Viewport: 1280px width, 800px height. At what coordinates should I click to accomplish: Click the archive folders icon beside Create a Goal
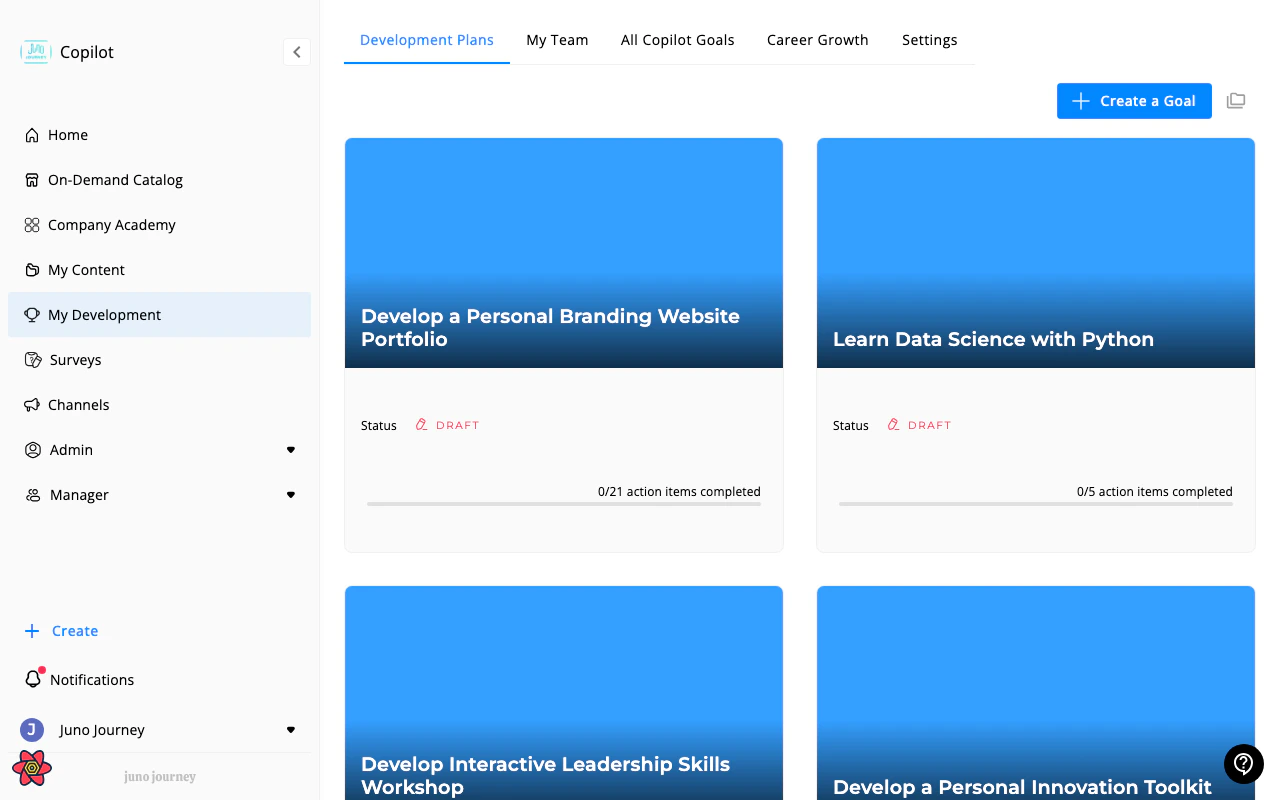coord(1236,101)
